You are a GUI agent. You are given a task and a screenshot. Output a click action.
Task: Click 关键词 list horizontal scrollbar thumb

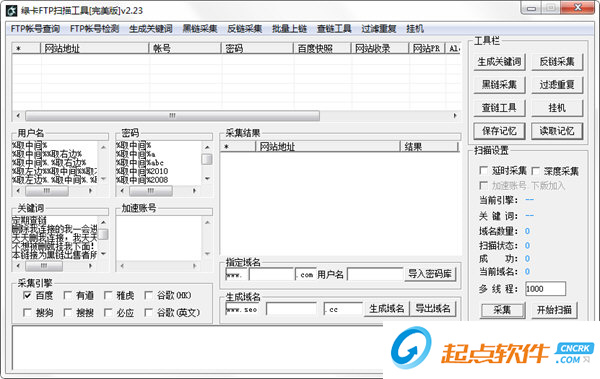tap(44, 265)
